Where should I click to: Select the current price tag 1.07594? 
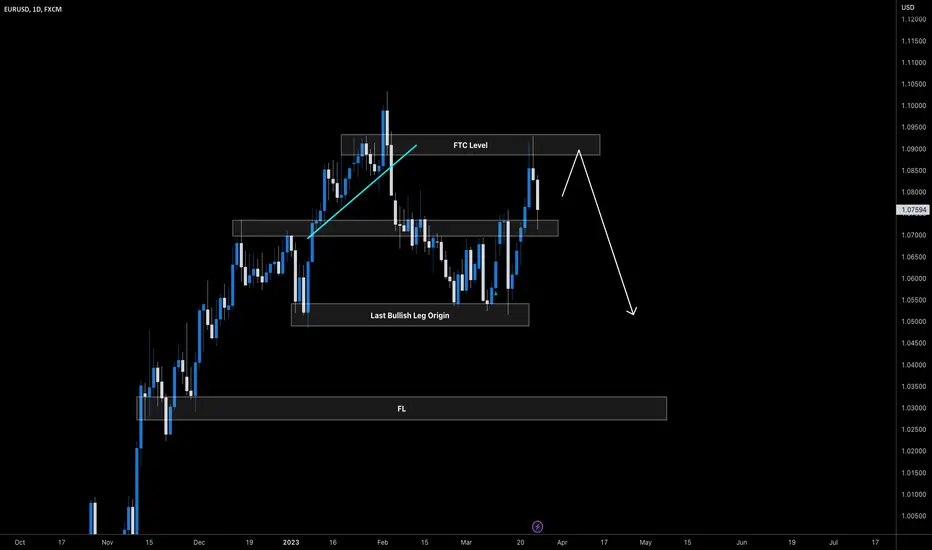[913, 210]
